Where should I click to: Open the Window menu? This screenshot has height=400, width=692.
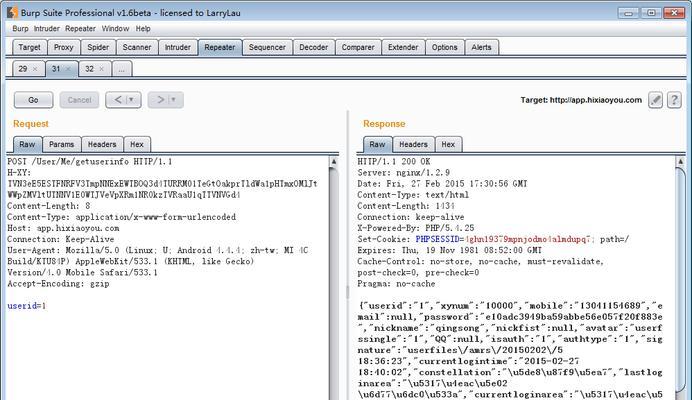pyautogui.click(x=115, y=29)
